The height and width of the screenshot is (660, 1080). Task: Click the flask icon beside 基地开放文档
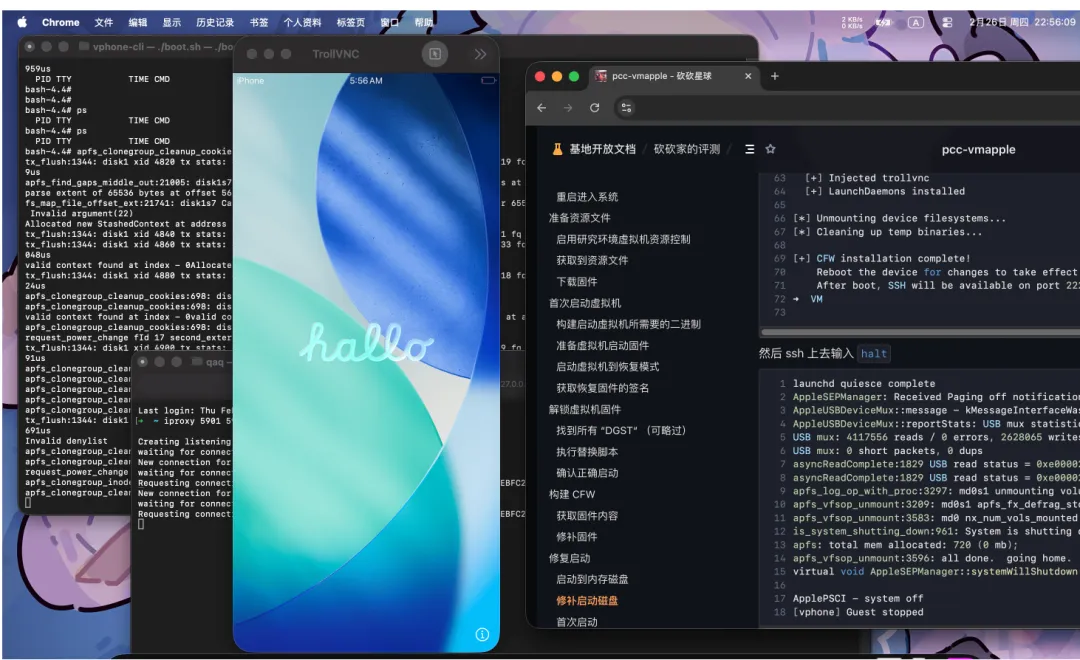557,149
